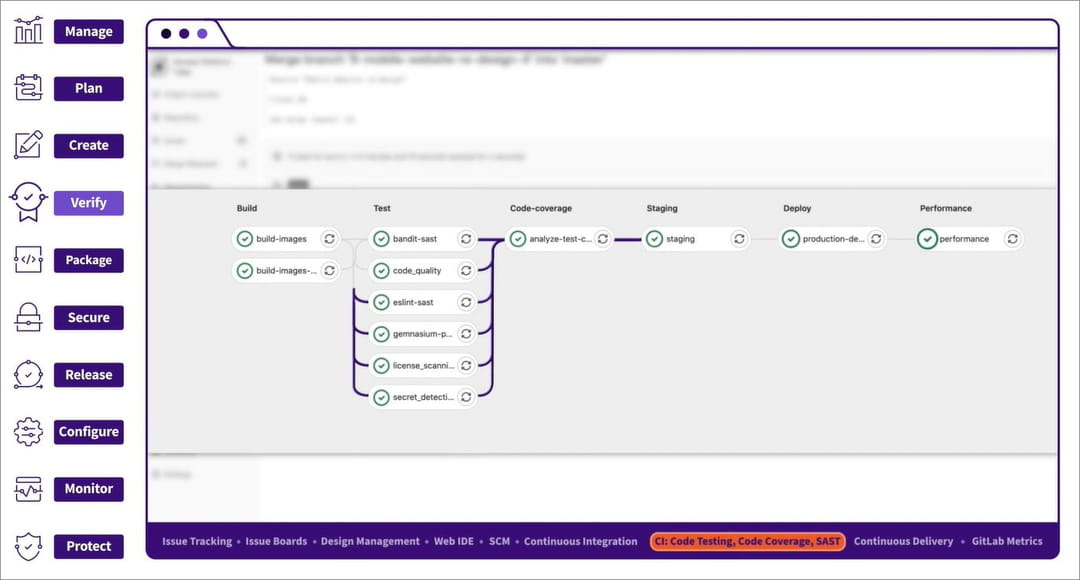Viewport: 1080px width, 580px height.
Task: Open the bandit-sast job
Action: [422, 239]
